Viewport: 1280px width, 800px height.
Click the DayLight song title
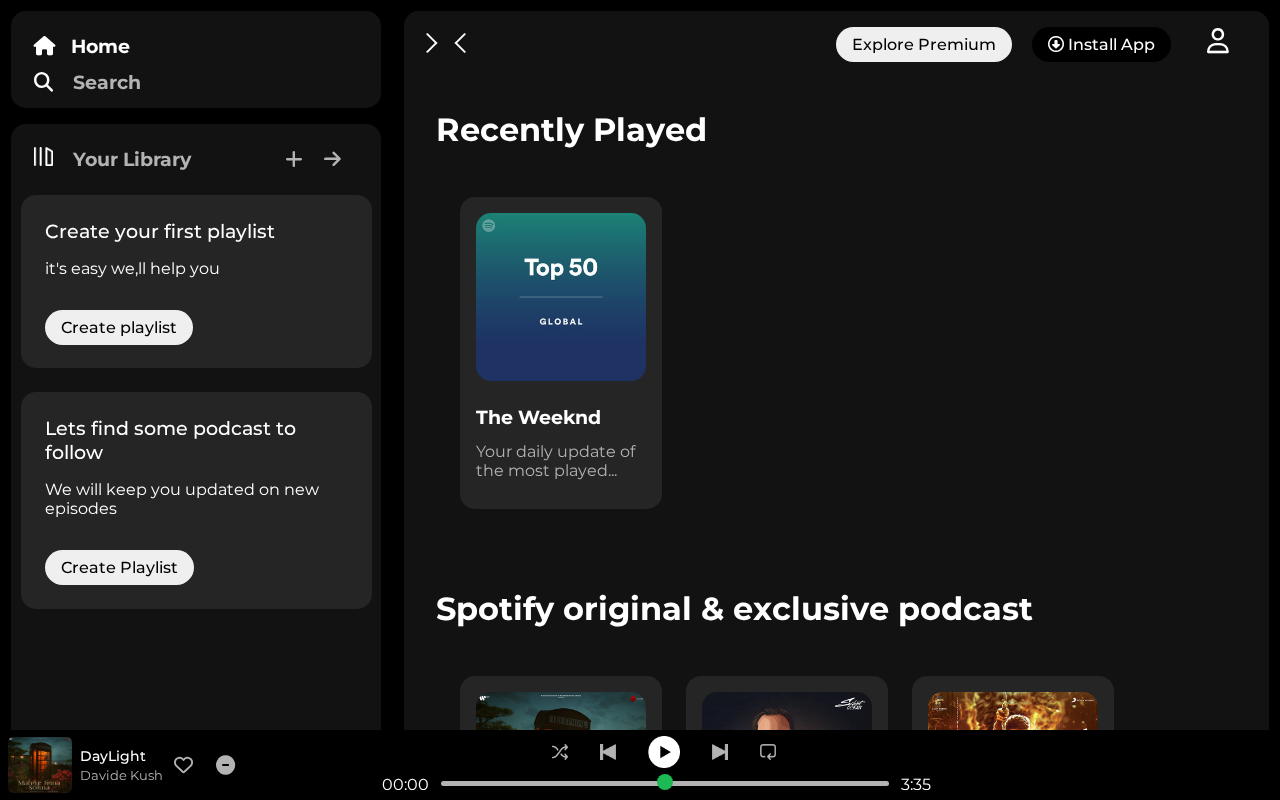(x=113, y=756)
